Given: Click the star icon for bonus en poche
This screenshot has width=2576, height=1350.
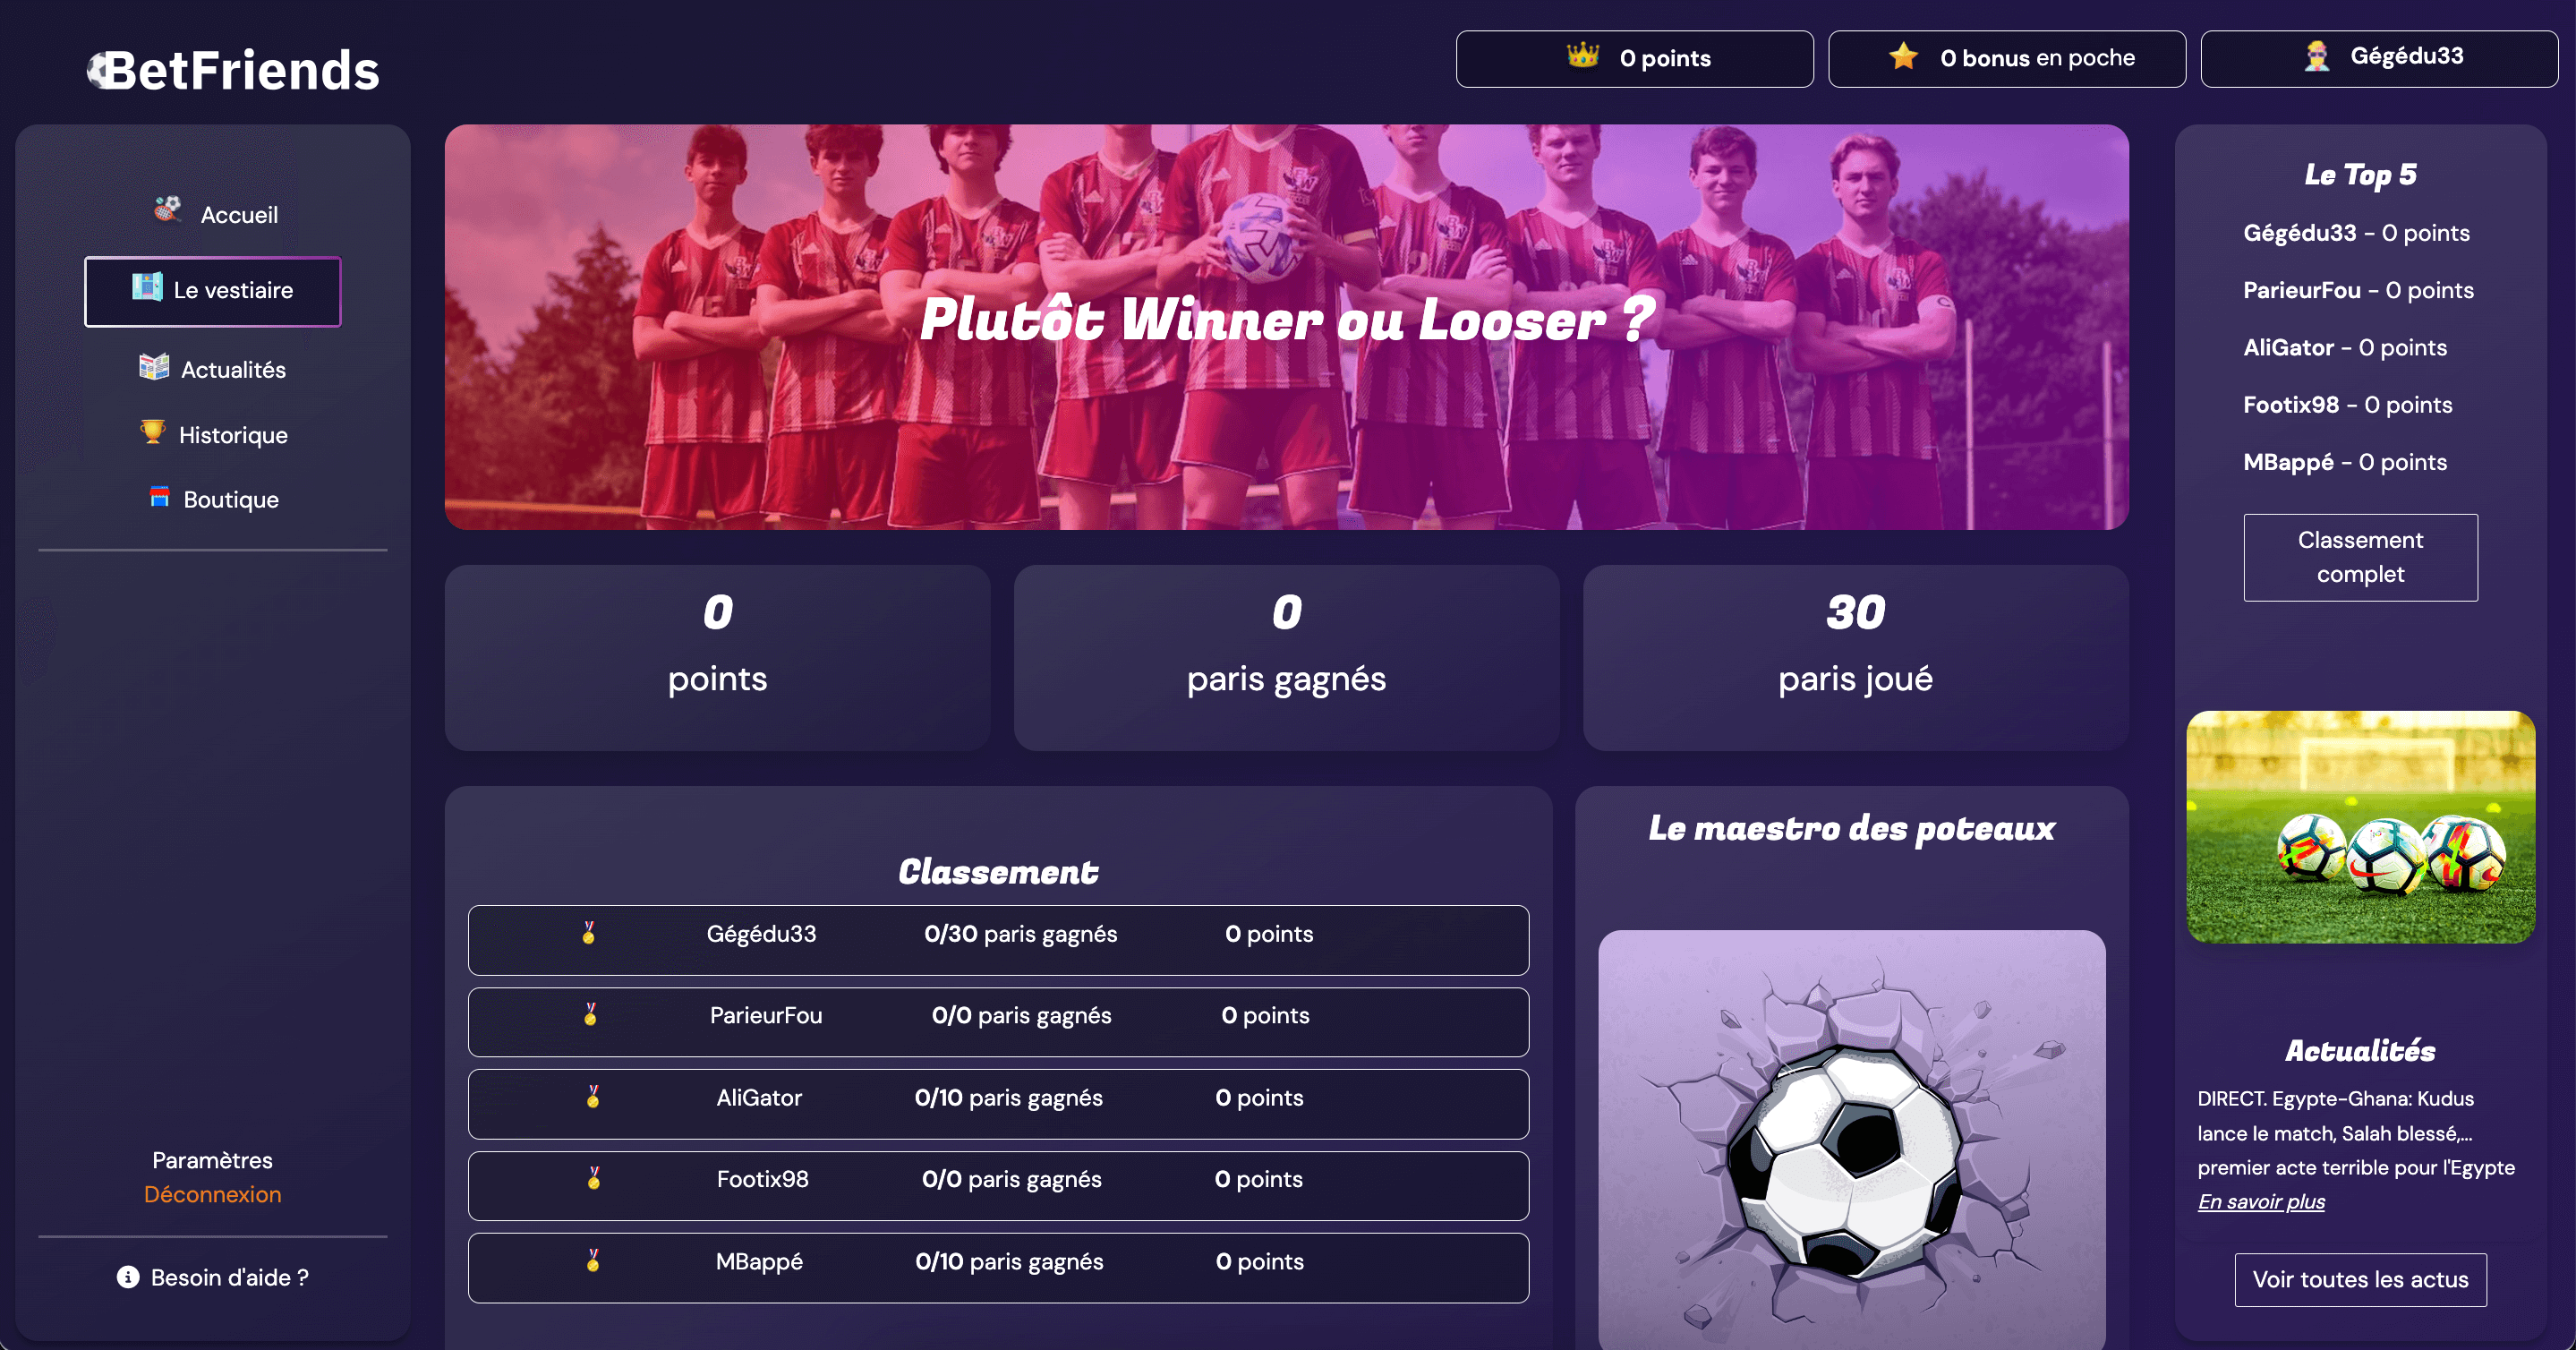Looking at the screenshot, I should point(1903,56).
